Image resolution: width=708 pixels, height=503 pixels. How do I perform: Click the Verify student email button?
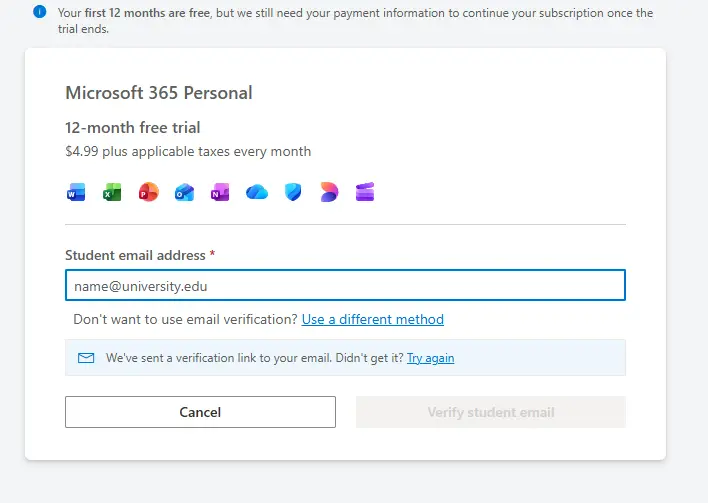(491, 412)
